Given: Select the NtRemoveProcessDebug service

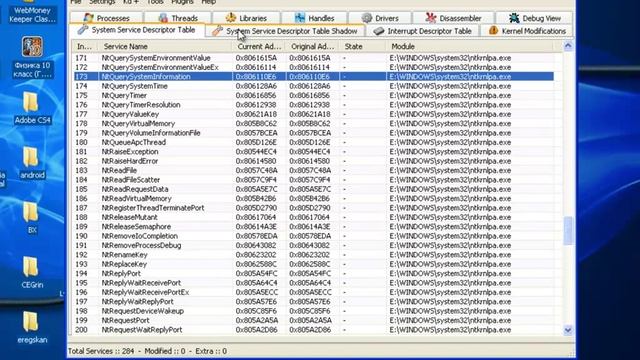Looking at the screenshot, I should point(313,246).
